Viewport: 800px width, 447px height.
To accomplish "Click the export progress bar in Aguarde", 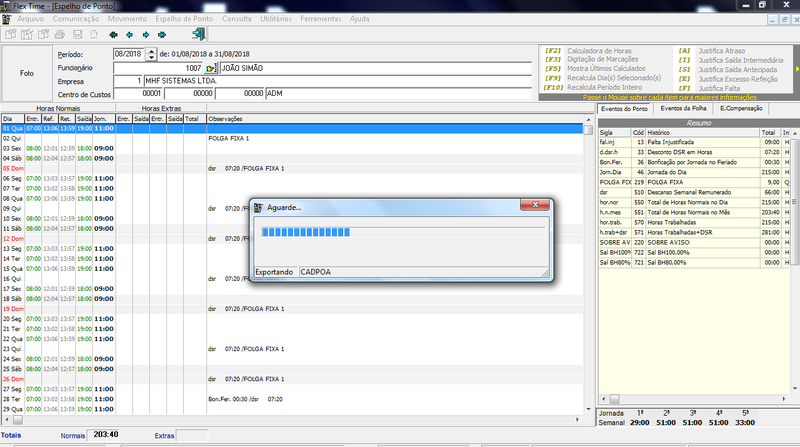I will (x=403, y=232).
